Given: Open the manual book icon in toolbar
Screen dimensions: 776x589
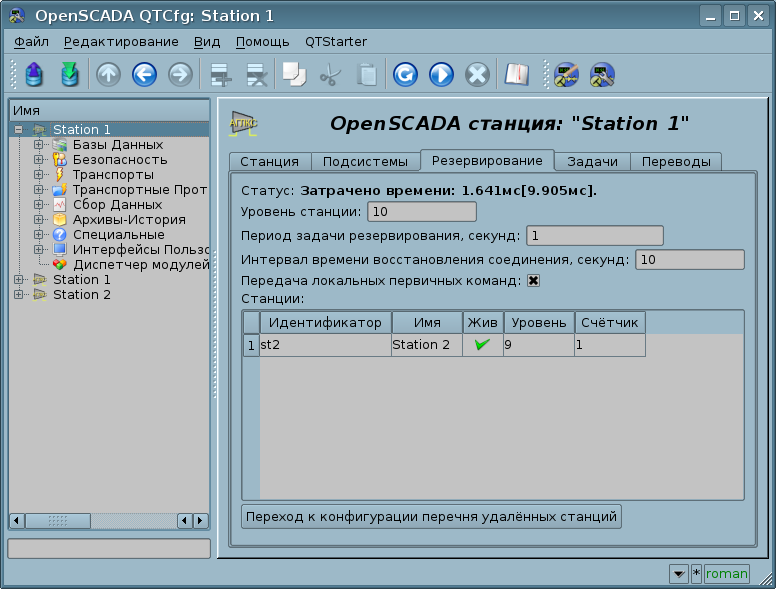Looking at the screenshot, I should [516, 75].
